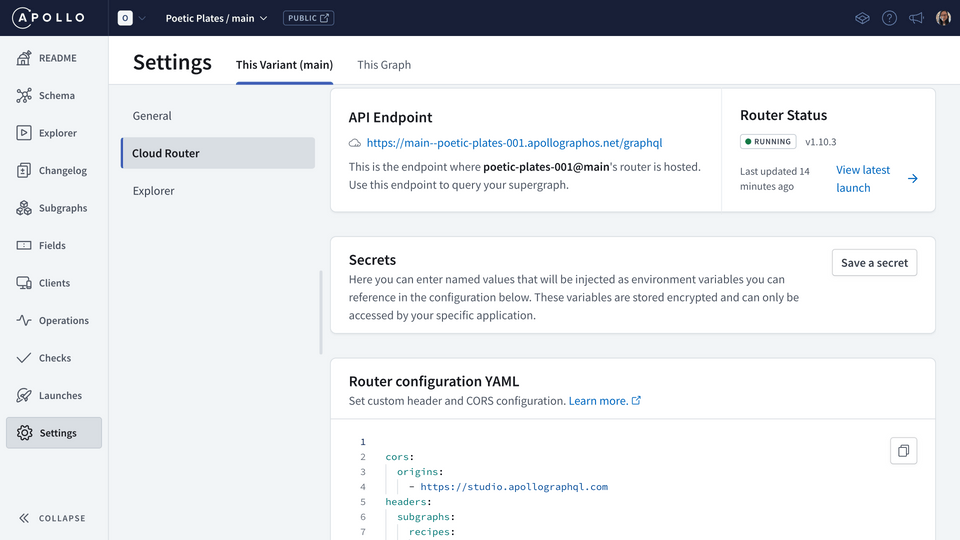Open the Learn more link
The image size is (960, 540).
tap(598, 400)
